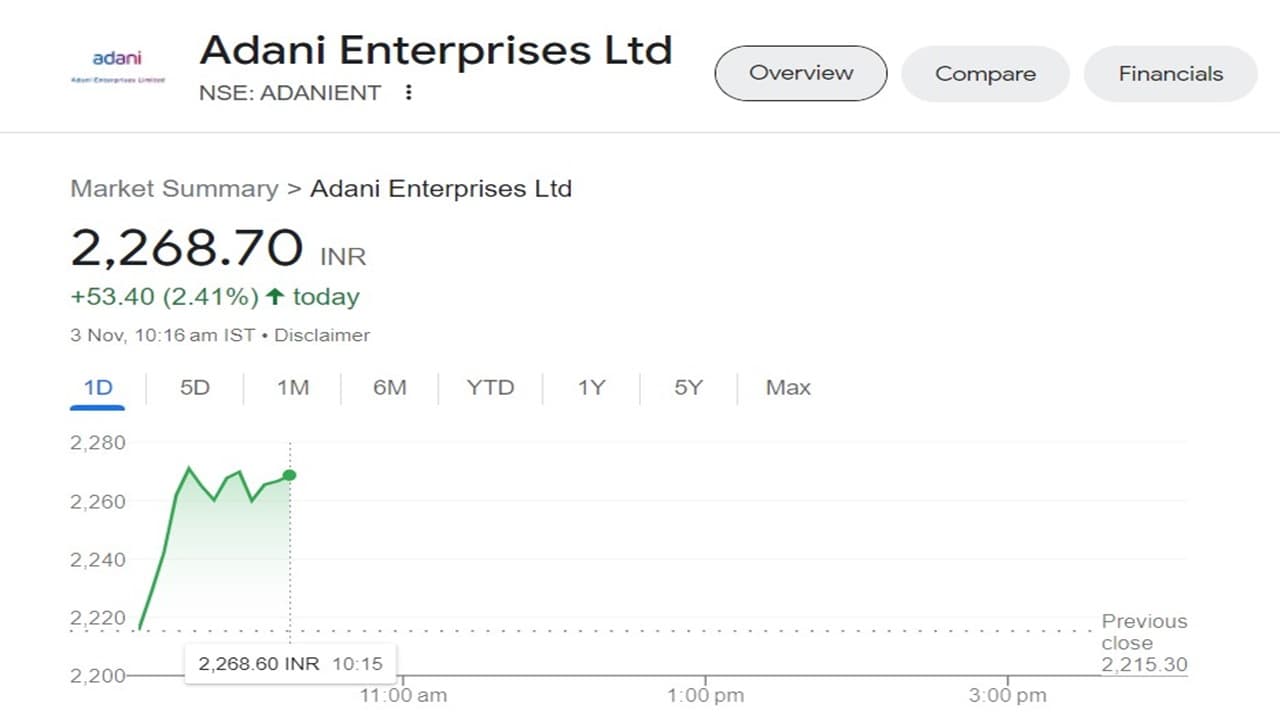Select the 1D chart range
1280x720 pixels.
click(98, 388)
